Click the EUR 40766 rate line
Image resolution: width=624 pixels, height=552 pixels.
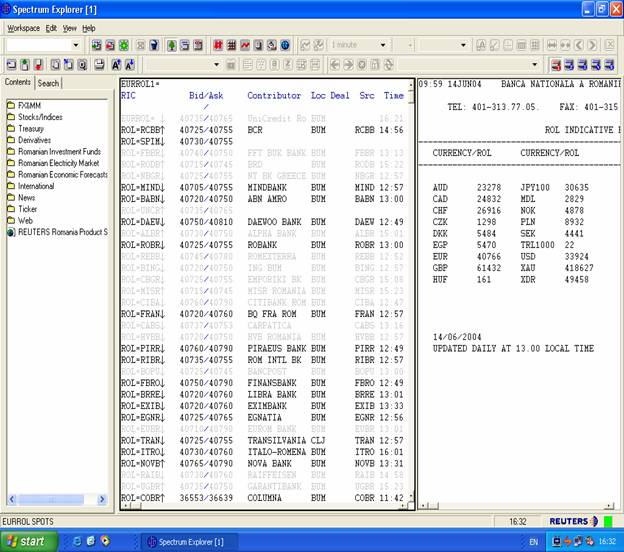467,257
